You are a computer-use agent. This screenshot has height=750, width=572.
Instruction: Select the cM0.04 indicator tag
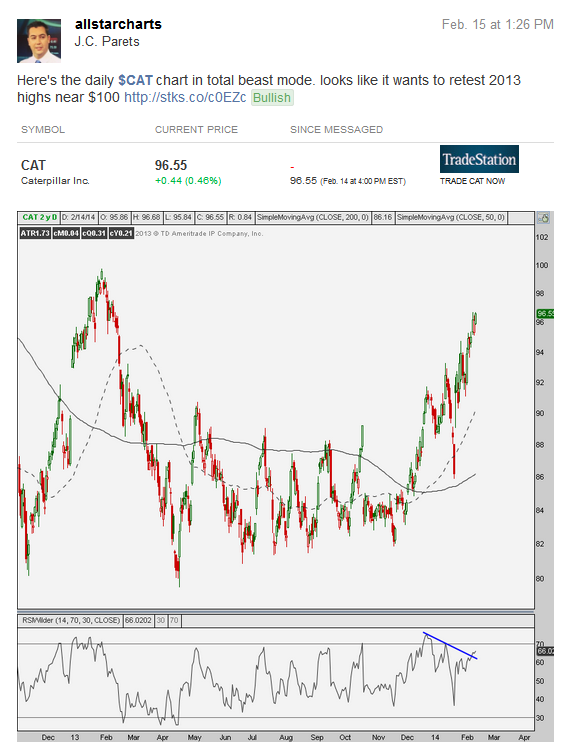[x=66, y=233]
